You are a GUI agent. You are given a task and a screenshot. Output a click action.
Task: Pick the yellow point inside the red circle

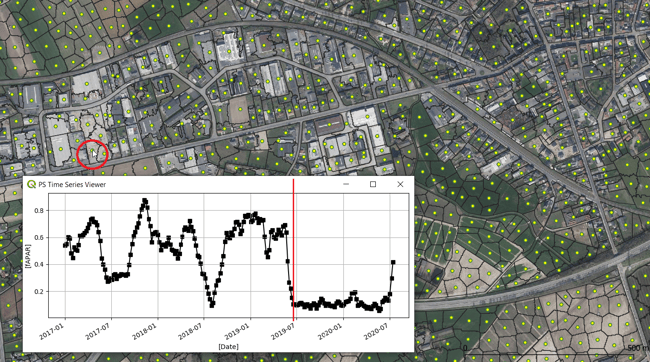coord(92,151)
